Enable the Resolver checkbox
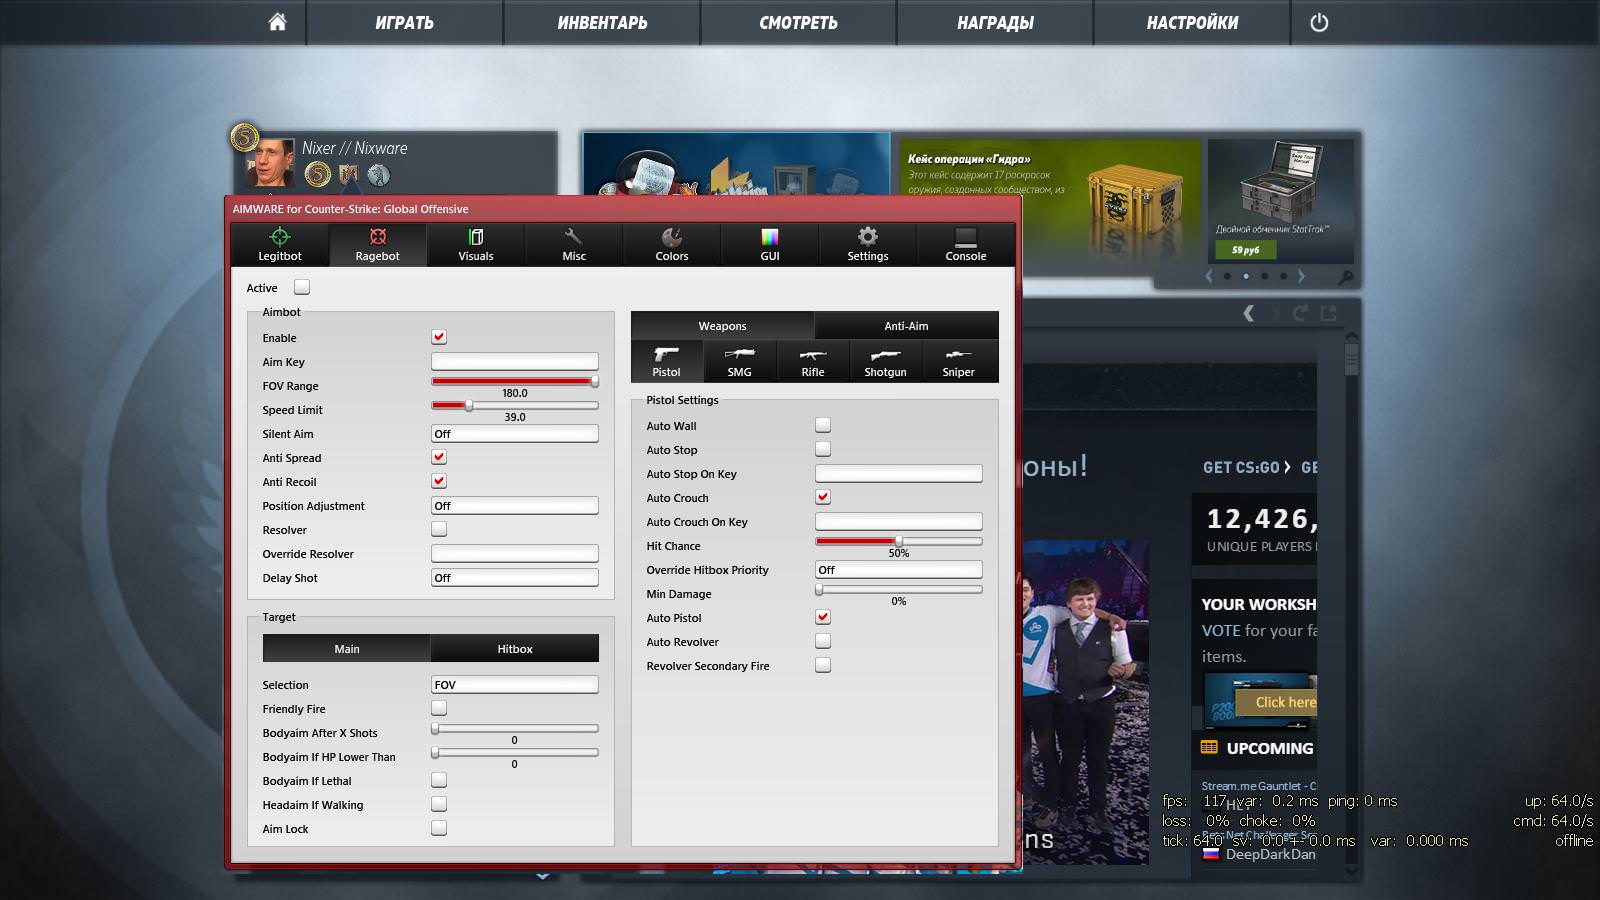This screenshot has height=900, width=1600. pos(439,529)
